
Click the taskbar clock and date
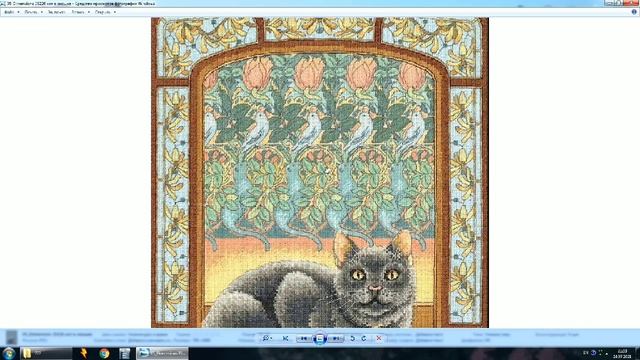click(x=623, y=353)
